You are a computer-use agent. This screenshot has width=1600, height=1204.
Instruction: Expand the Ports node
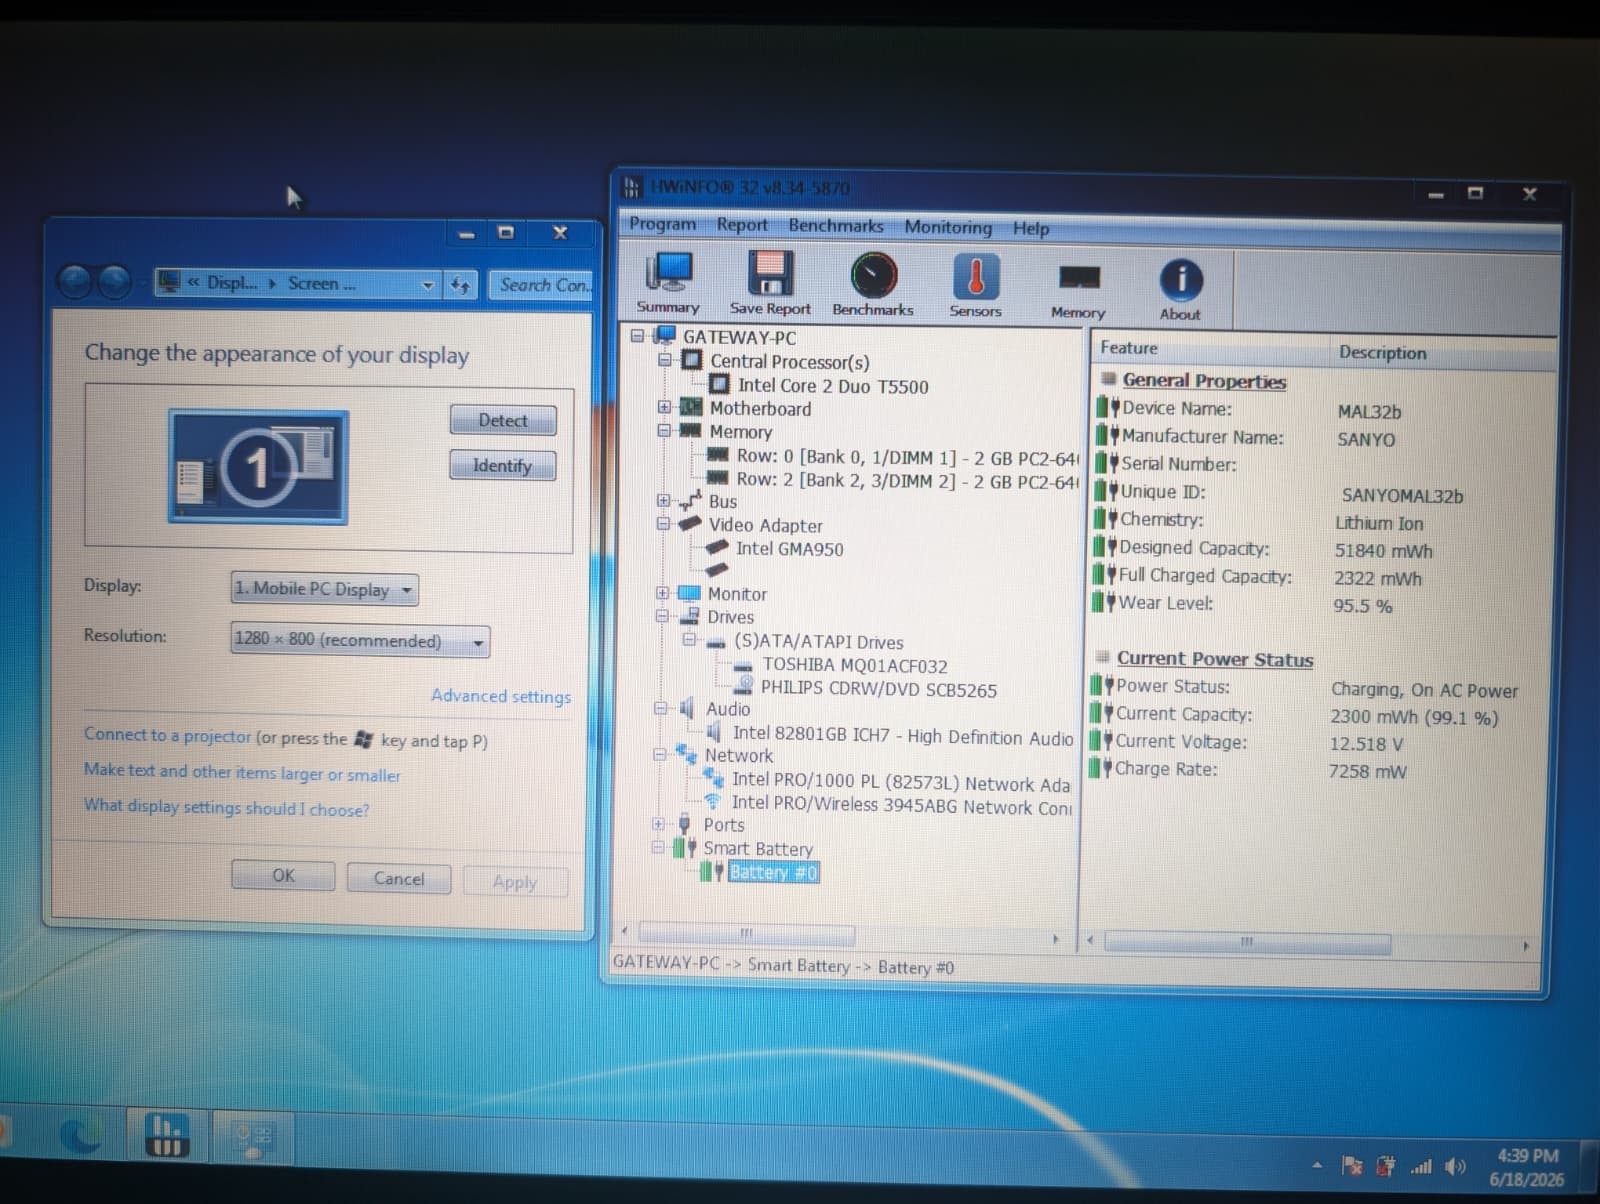click(658, 824)
